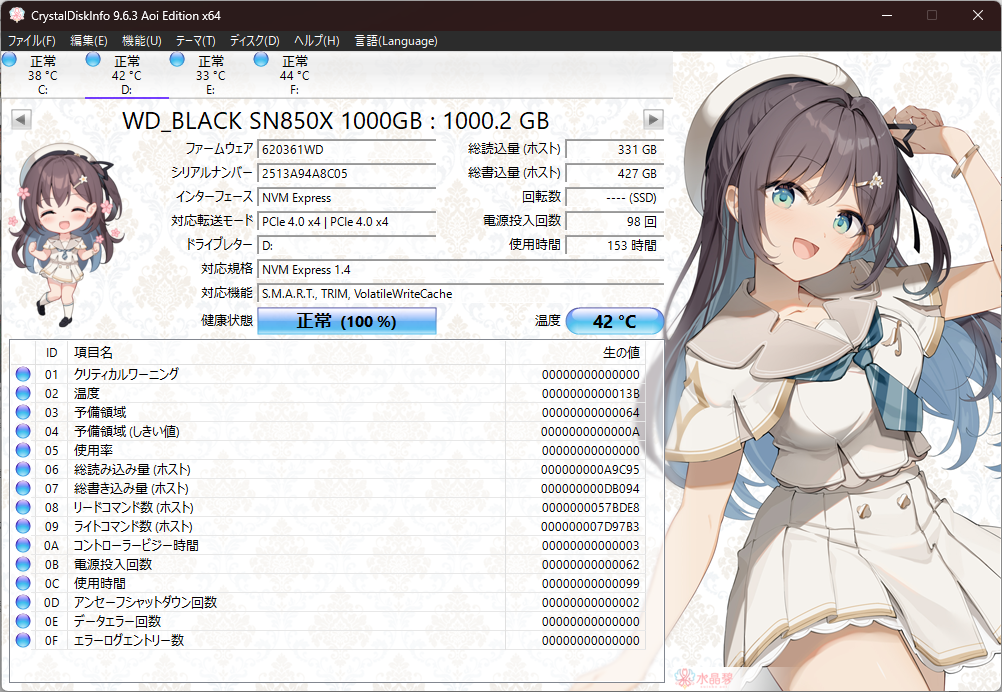This screenshot has width=1002, height=692.
Task: Click status orb of 0B 電源投入回数 row
Action: pyautogui.click(x=23, y=564)
